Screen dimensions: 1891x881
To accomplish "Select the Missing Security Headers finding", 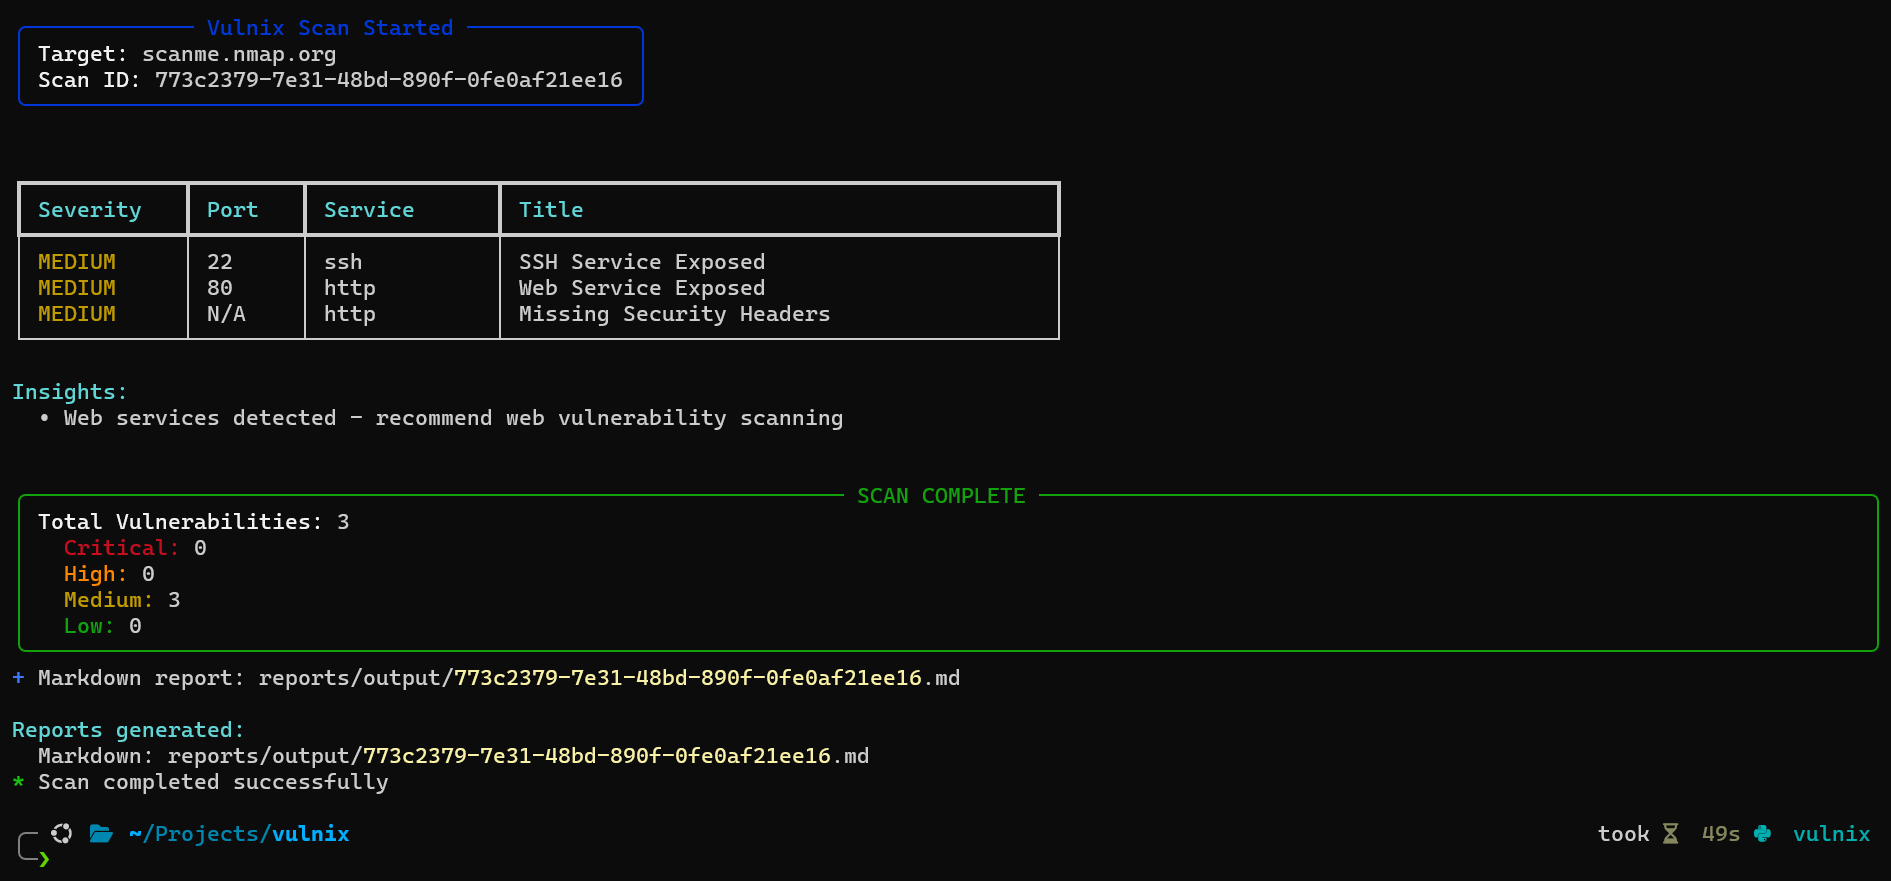I will (674, 314).
